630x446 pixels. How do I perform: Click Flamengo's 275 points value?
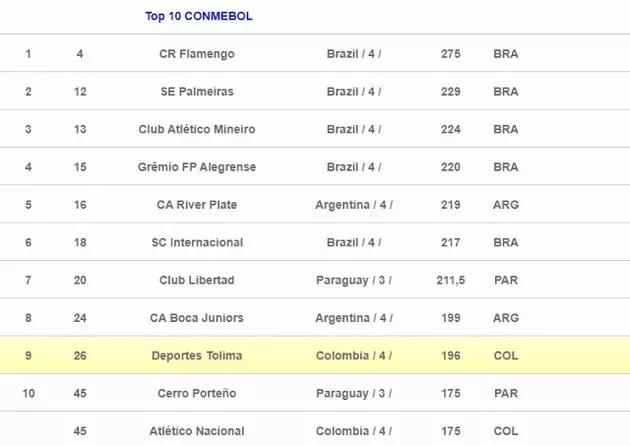coord(451,54)
